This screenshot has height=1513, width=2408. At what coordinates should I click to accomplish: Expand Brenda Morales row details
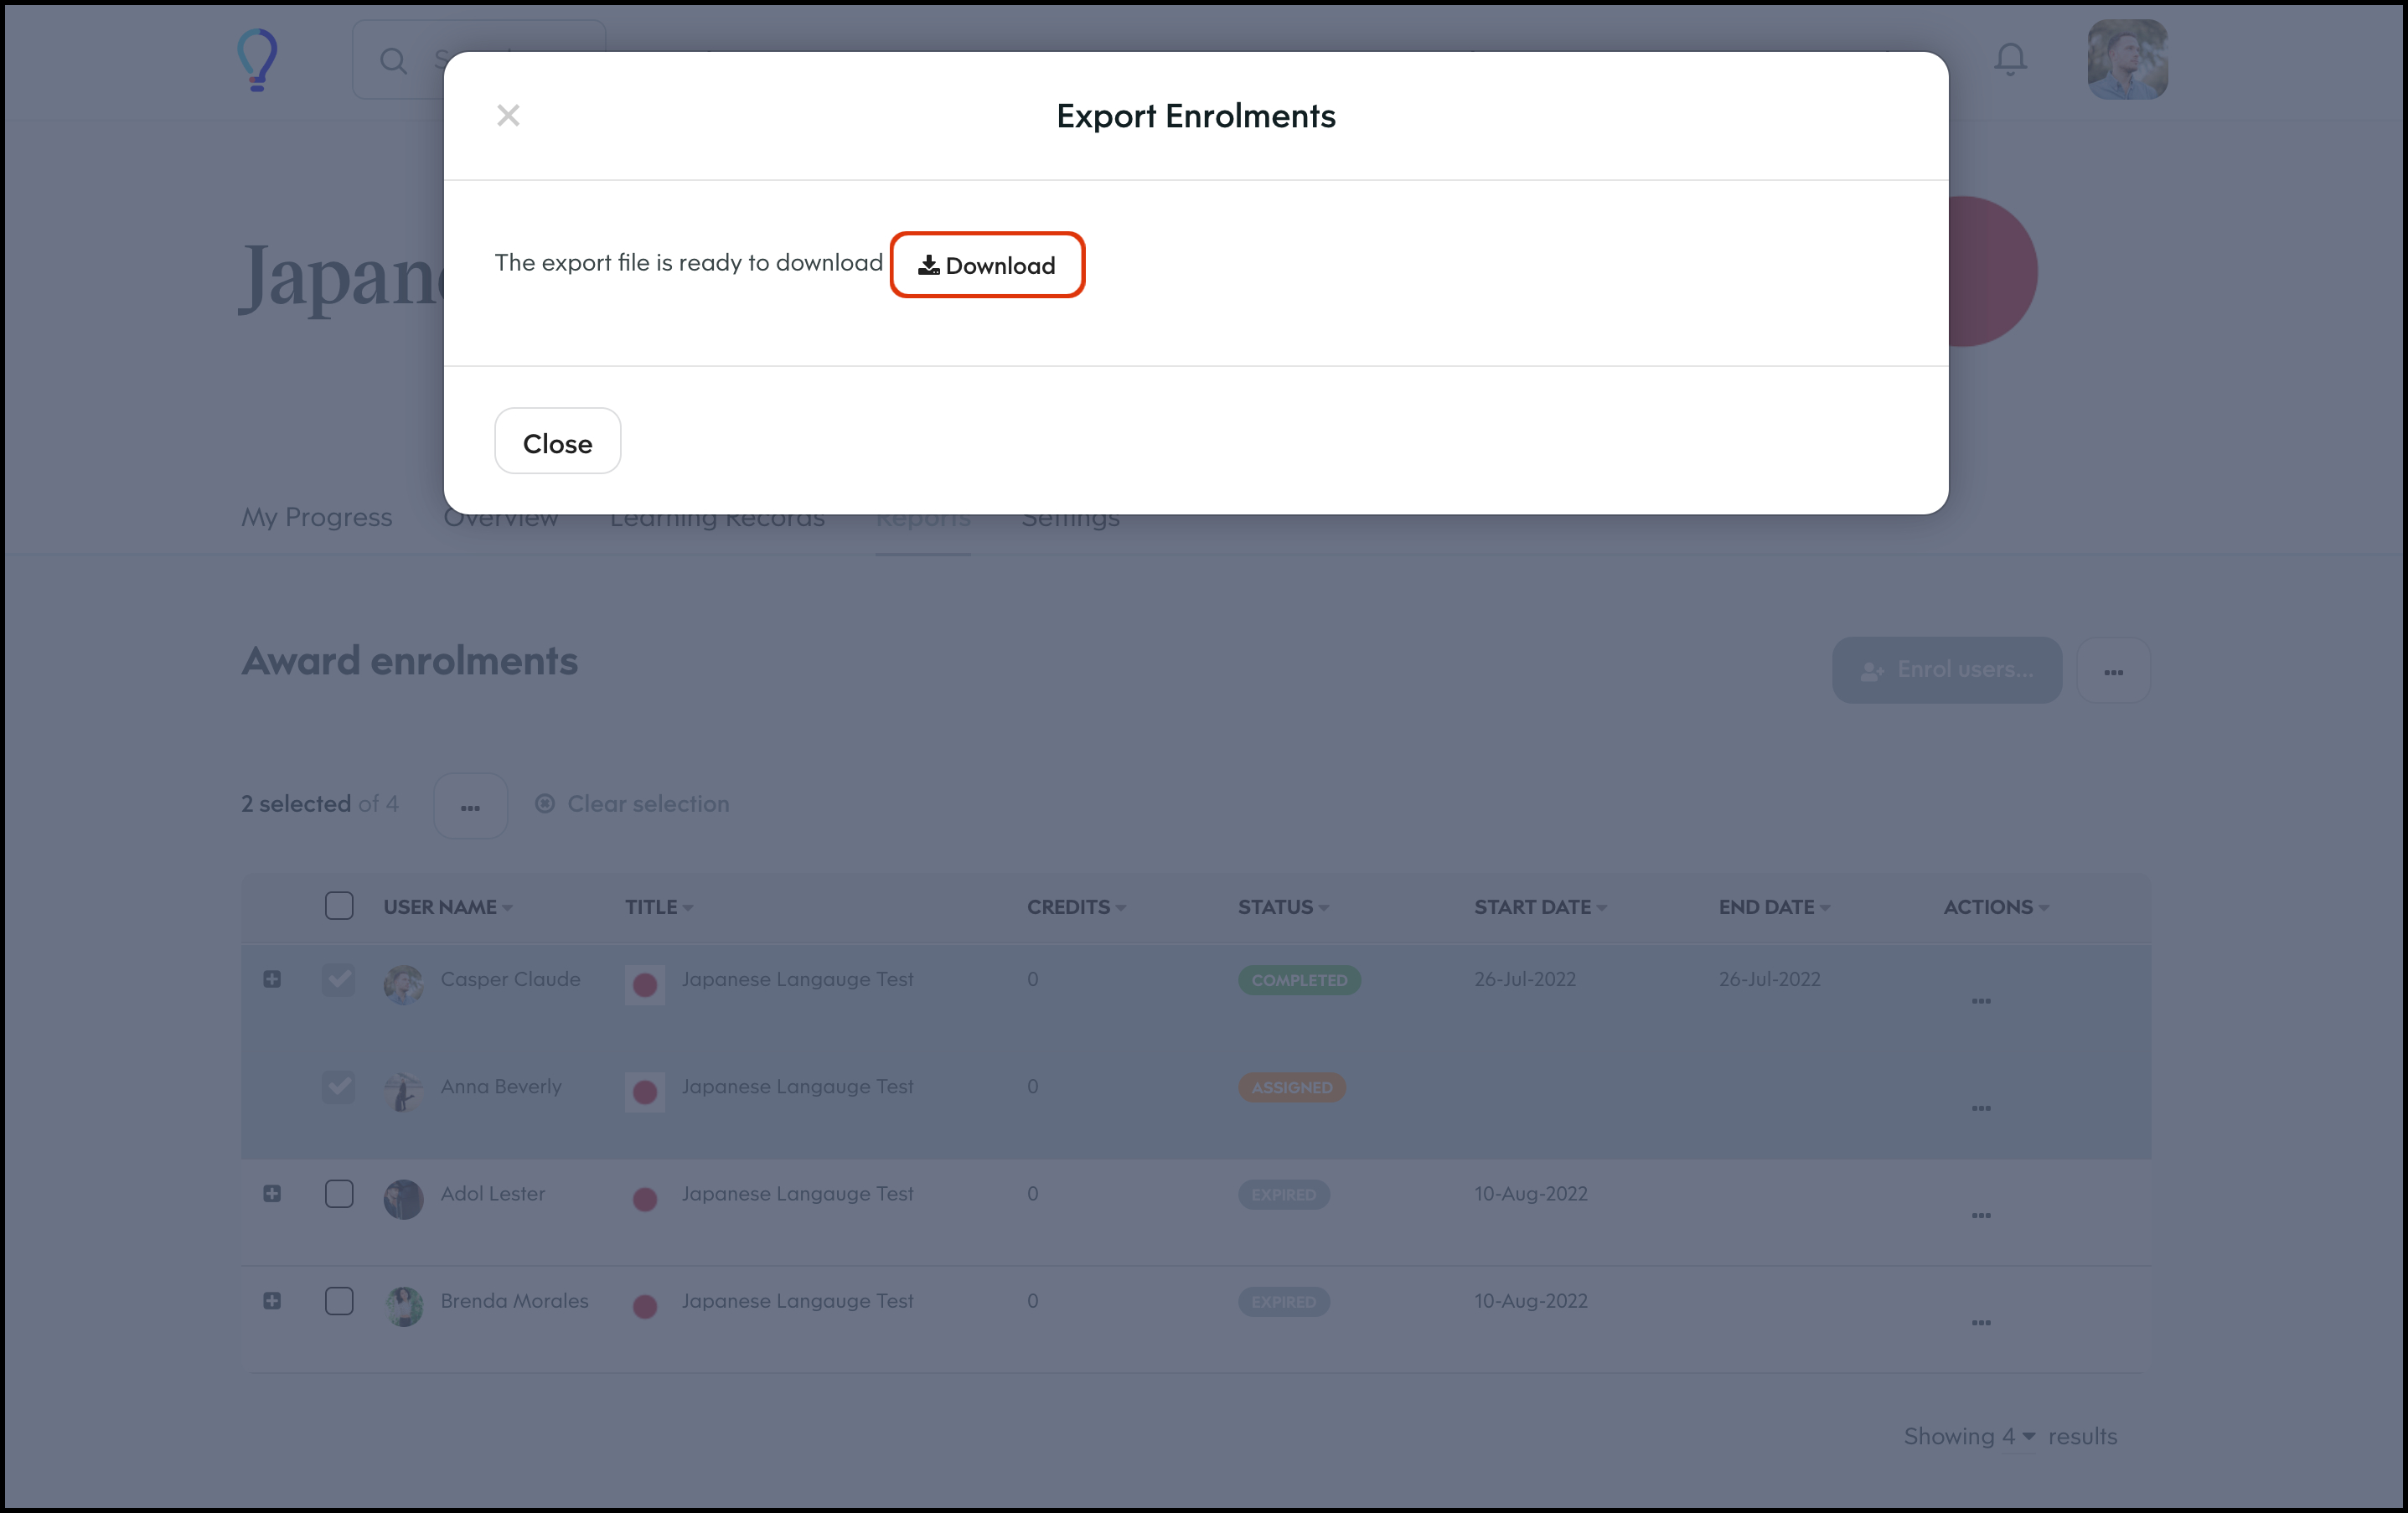pyautogui.click(x=272, y=1300)
